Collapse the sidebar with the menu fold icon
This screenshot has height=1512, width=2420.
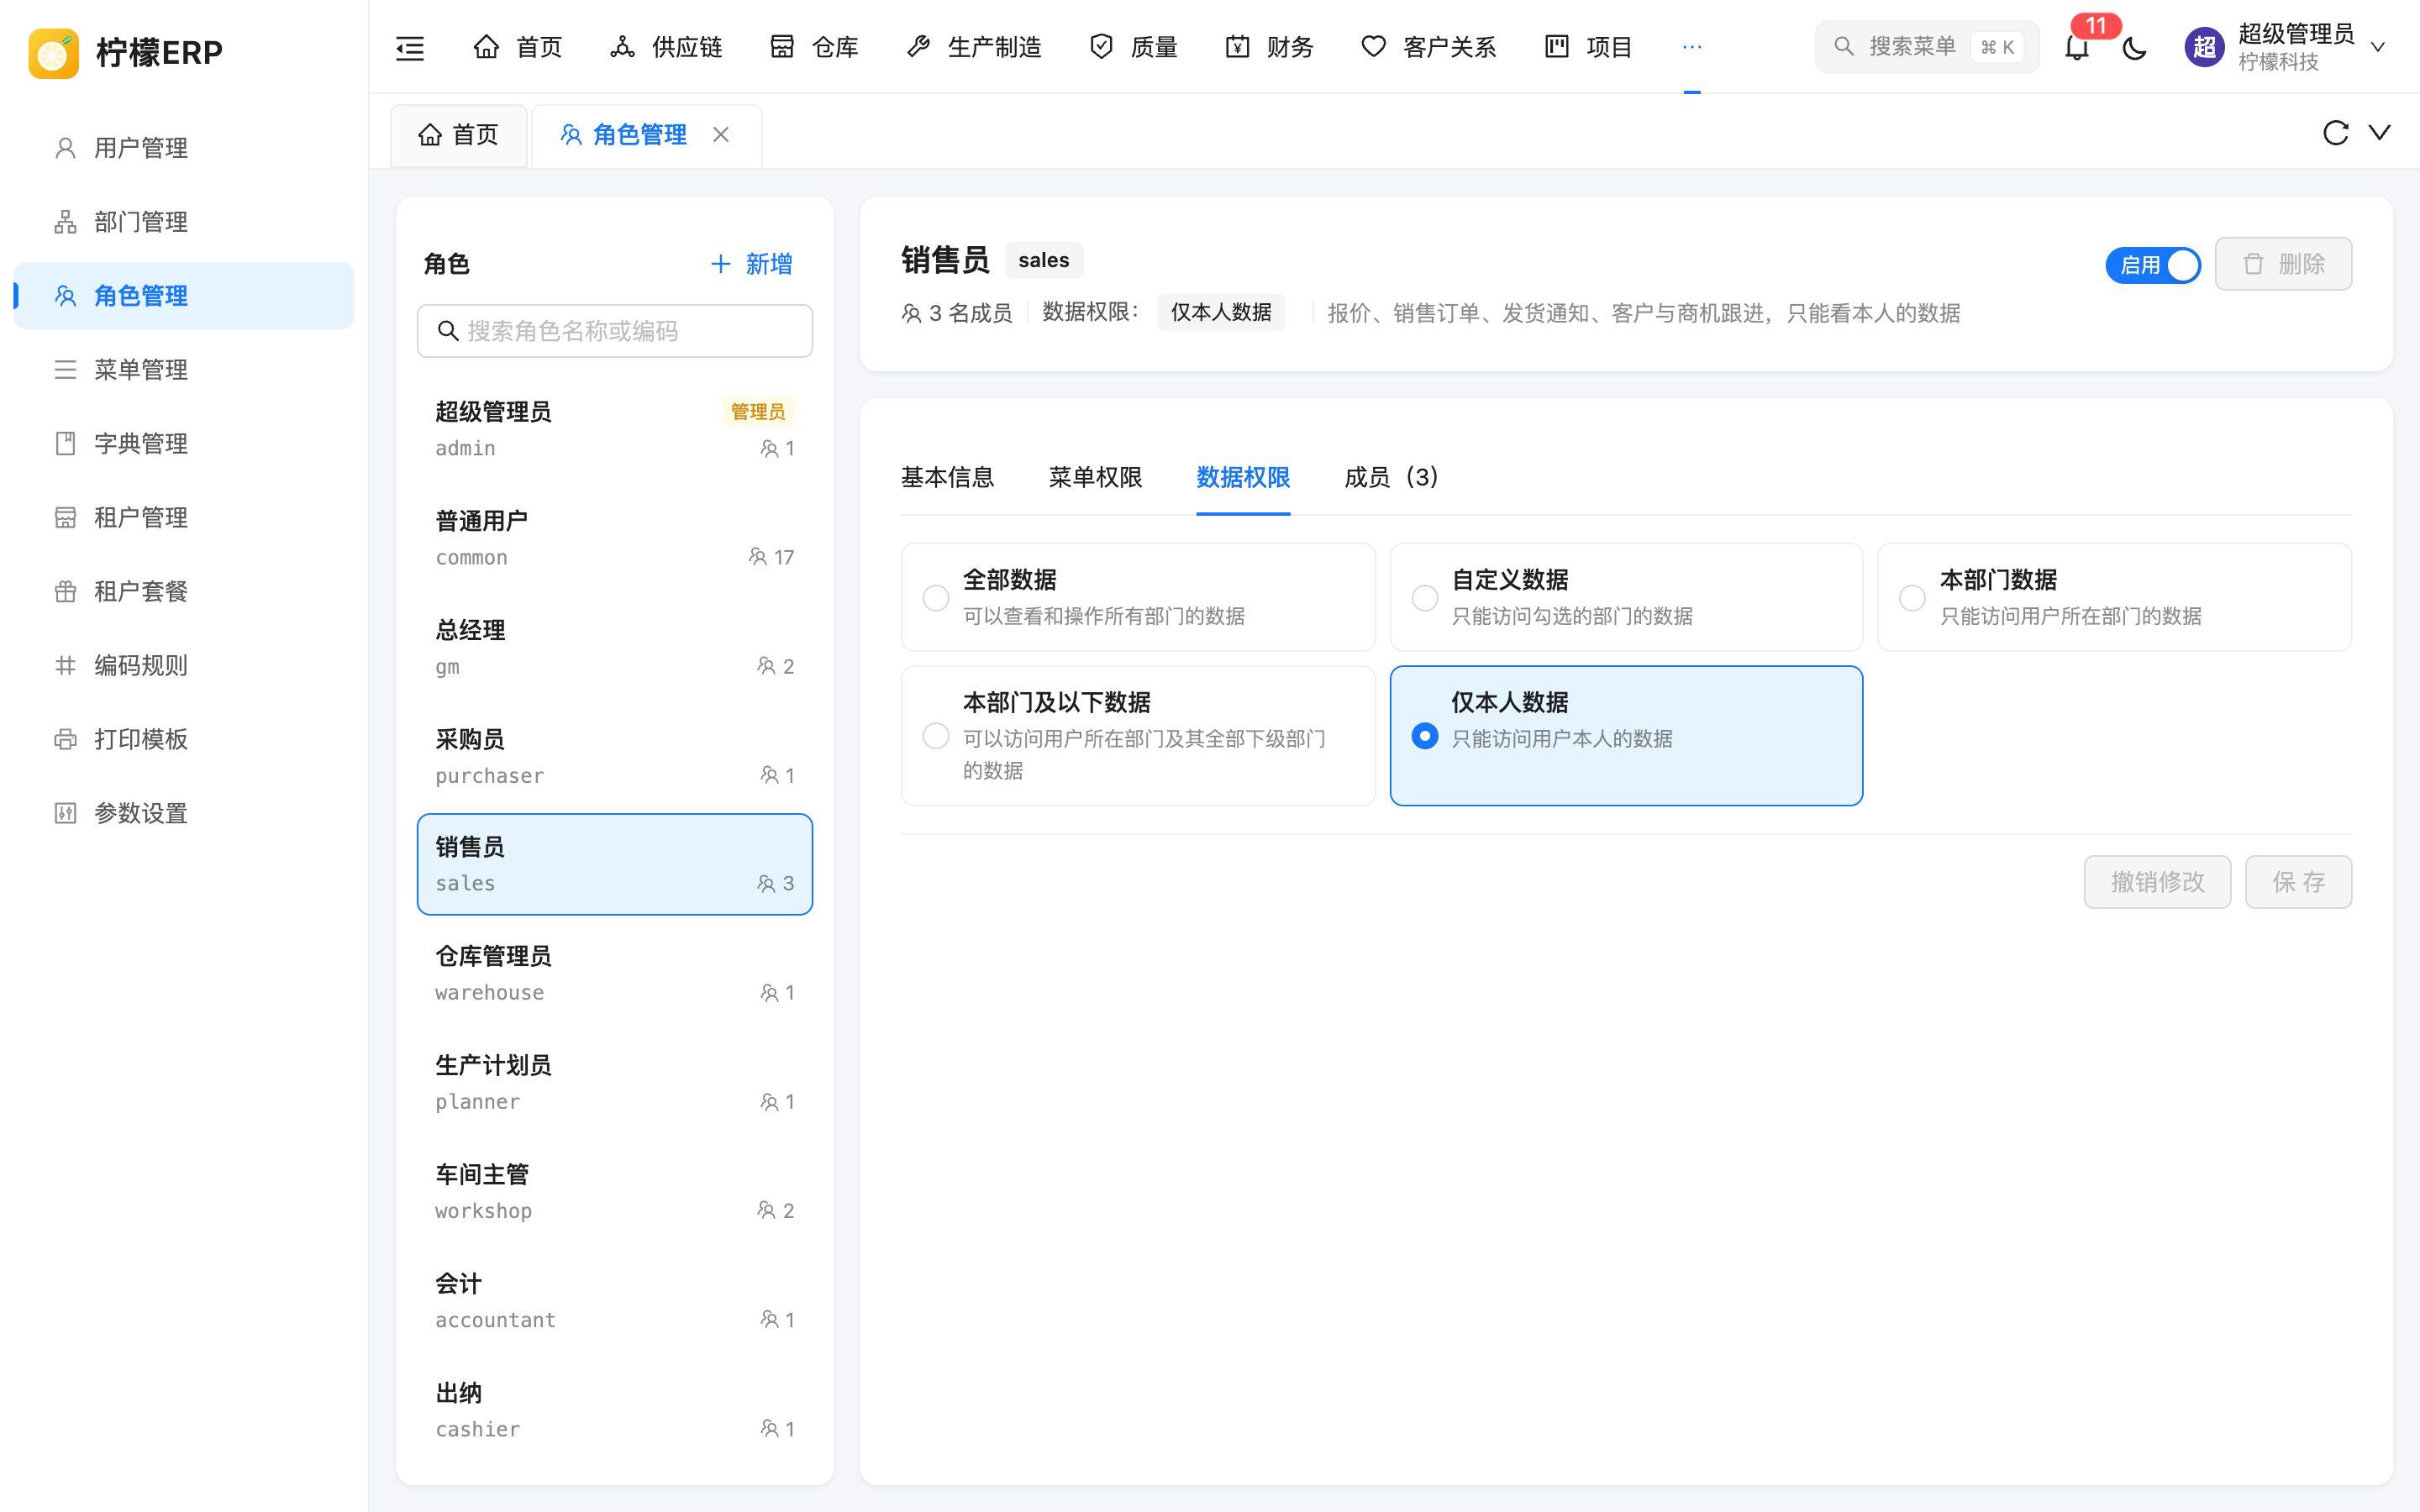click(x=410, y=47)
